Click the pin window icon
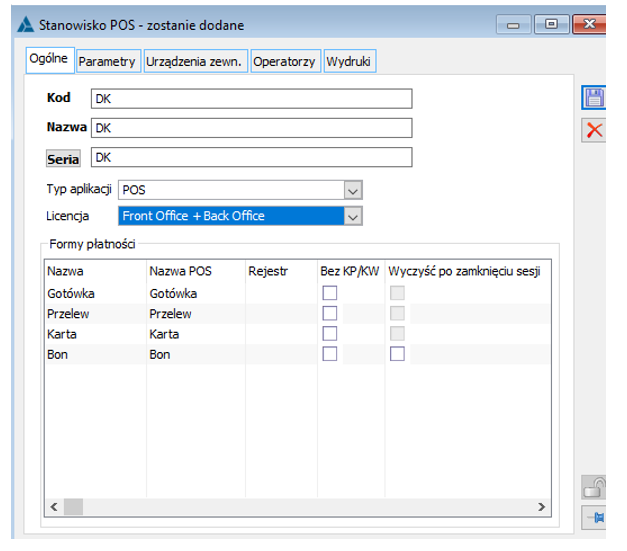Image resolution: width=627 pixels, height=551 pixels. [x=594, y=518]
